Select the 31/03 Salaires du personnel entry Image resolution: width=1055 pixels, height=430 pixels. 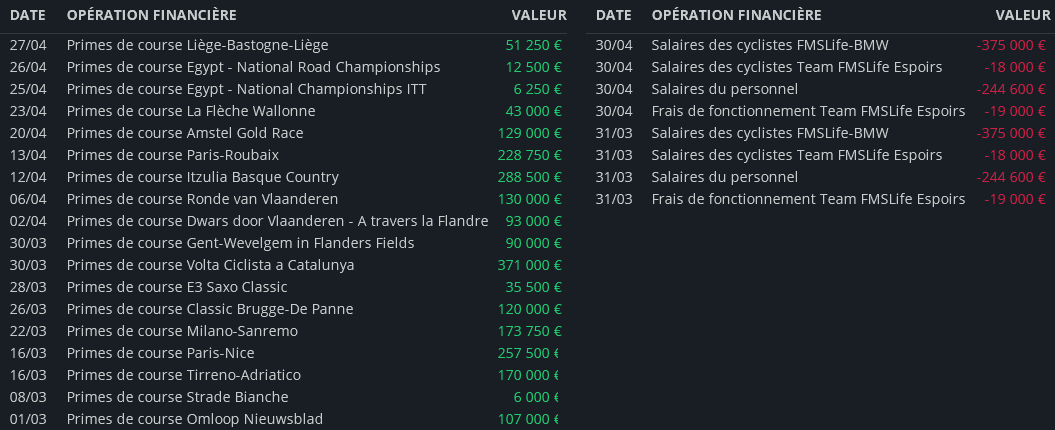[x=724, y=177]
